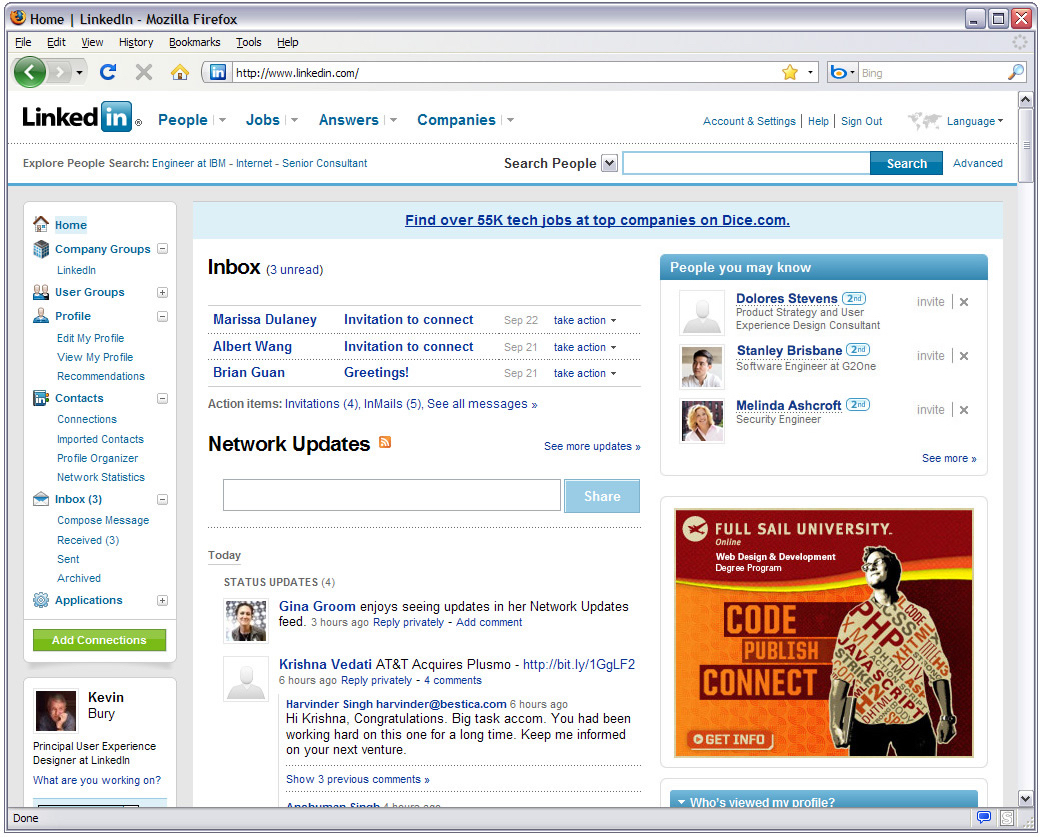Collapse the Inbox section in the sidebar

click(162, 500)
